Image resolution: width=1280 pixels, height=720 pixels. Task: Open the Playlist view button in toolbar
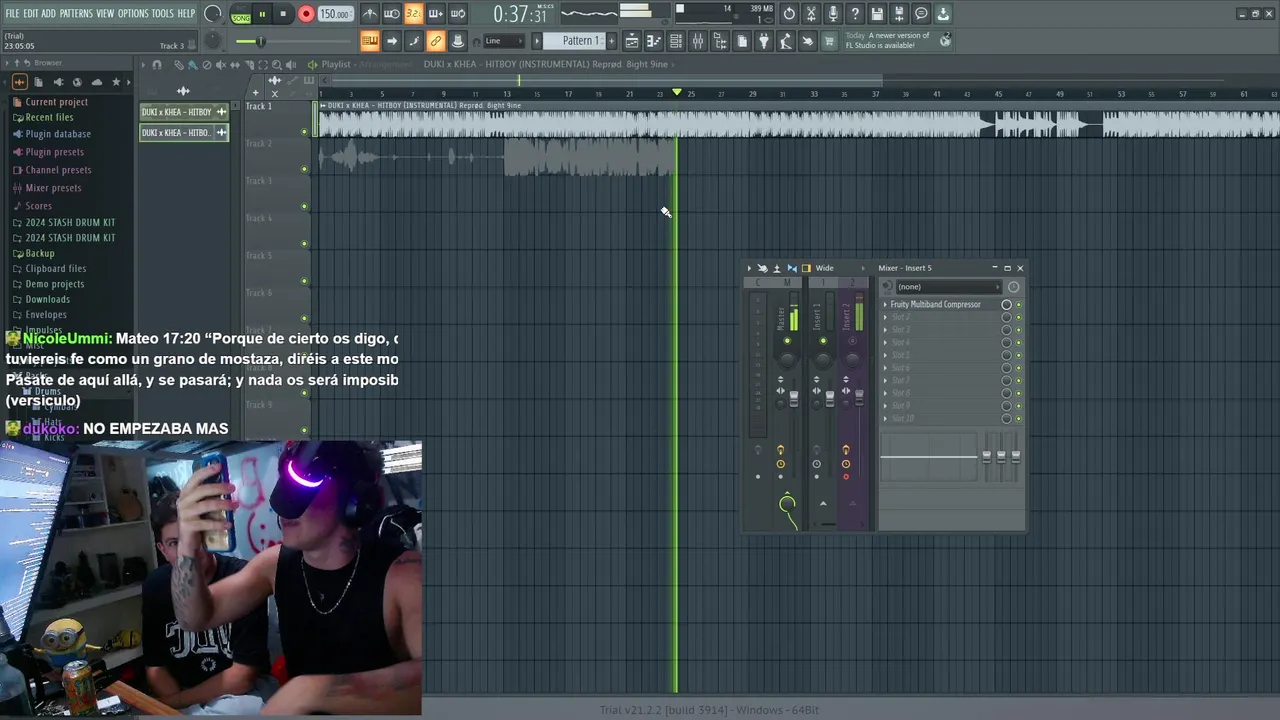pos(632,41)
